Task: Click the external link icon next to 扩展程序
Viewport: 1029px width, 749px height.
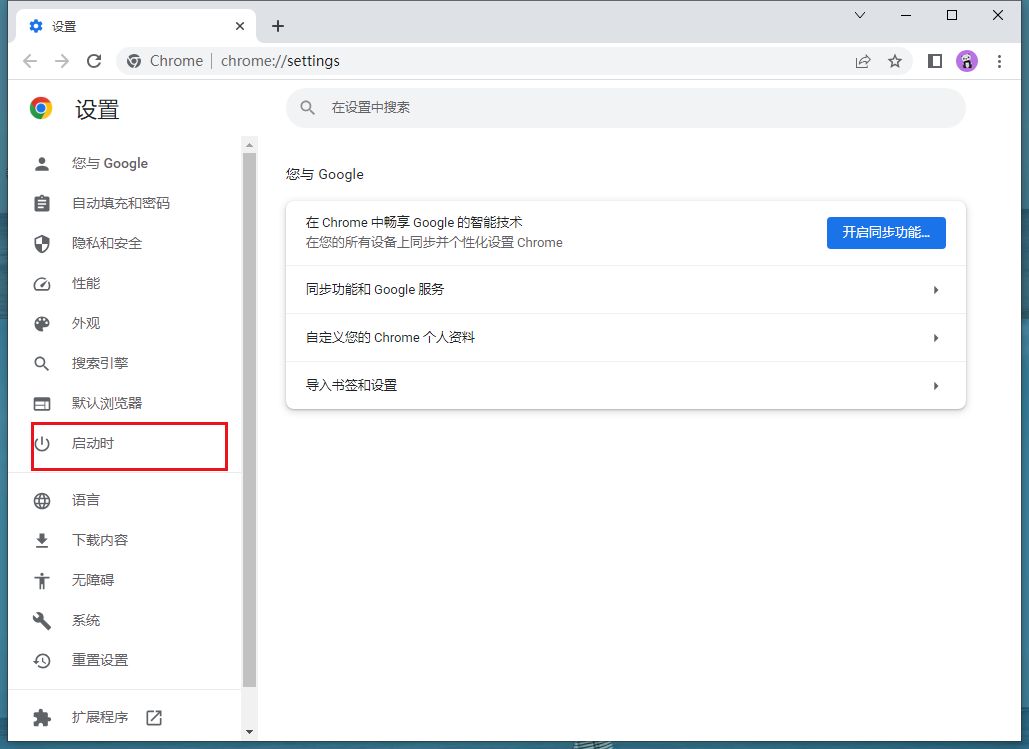Action: [154, 717]
